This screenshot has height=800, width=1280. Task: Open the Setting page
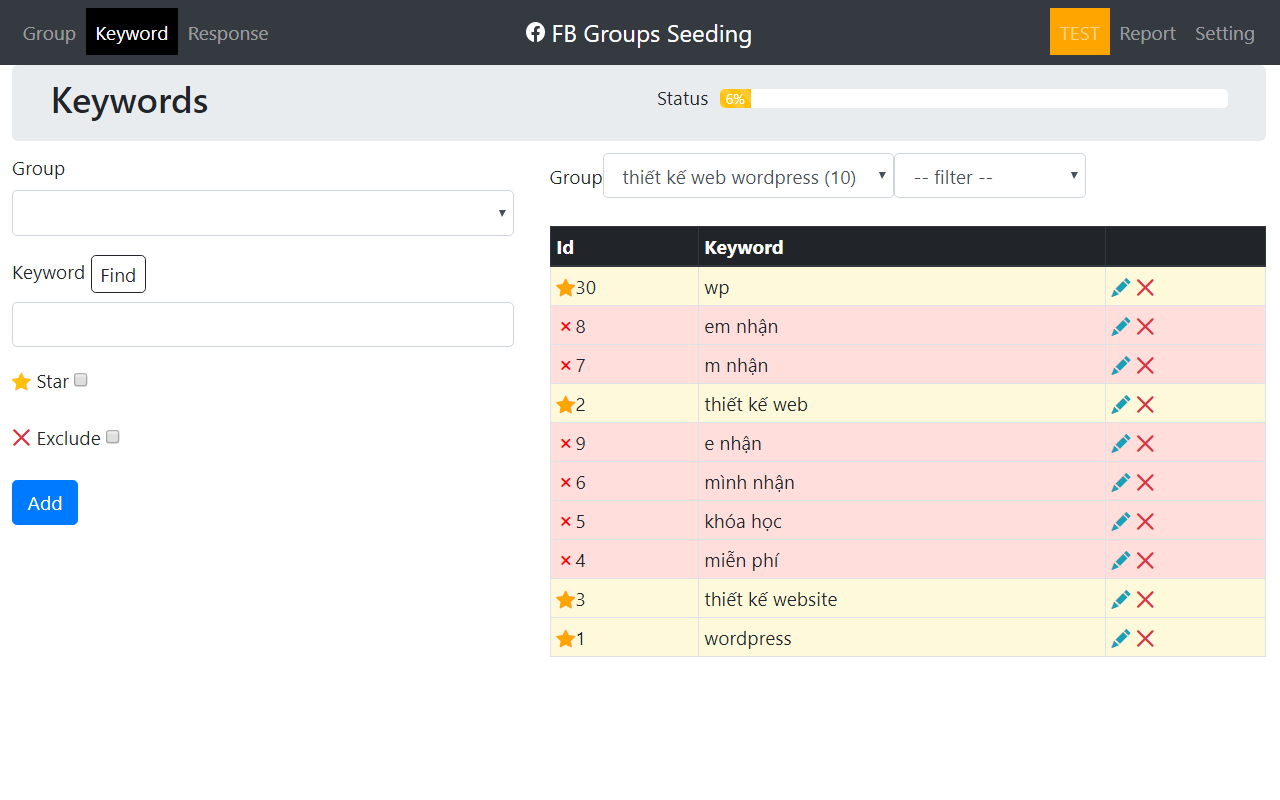[x=1225, y=33]
